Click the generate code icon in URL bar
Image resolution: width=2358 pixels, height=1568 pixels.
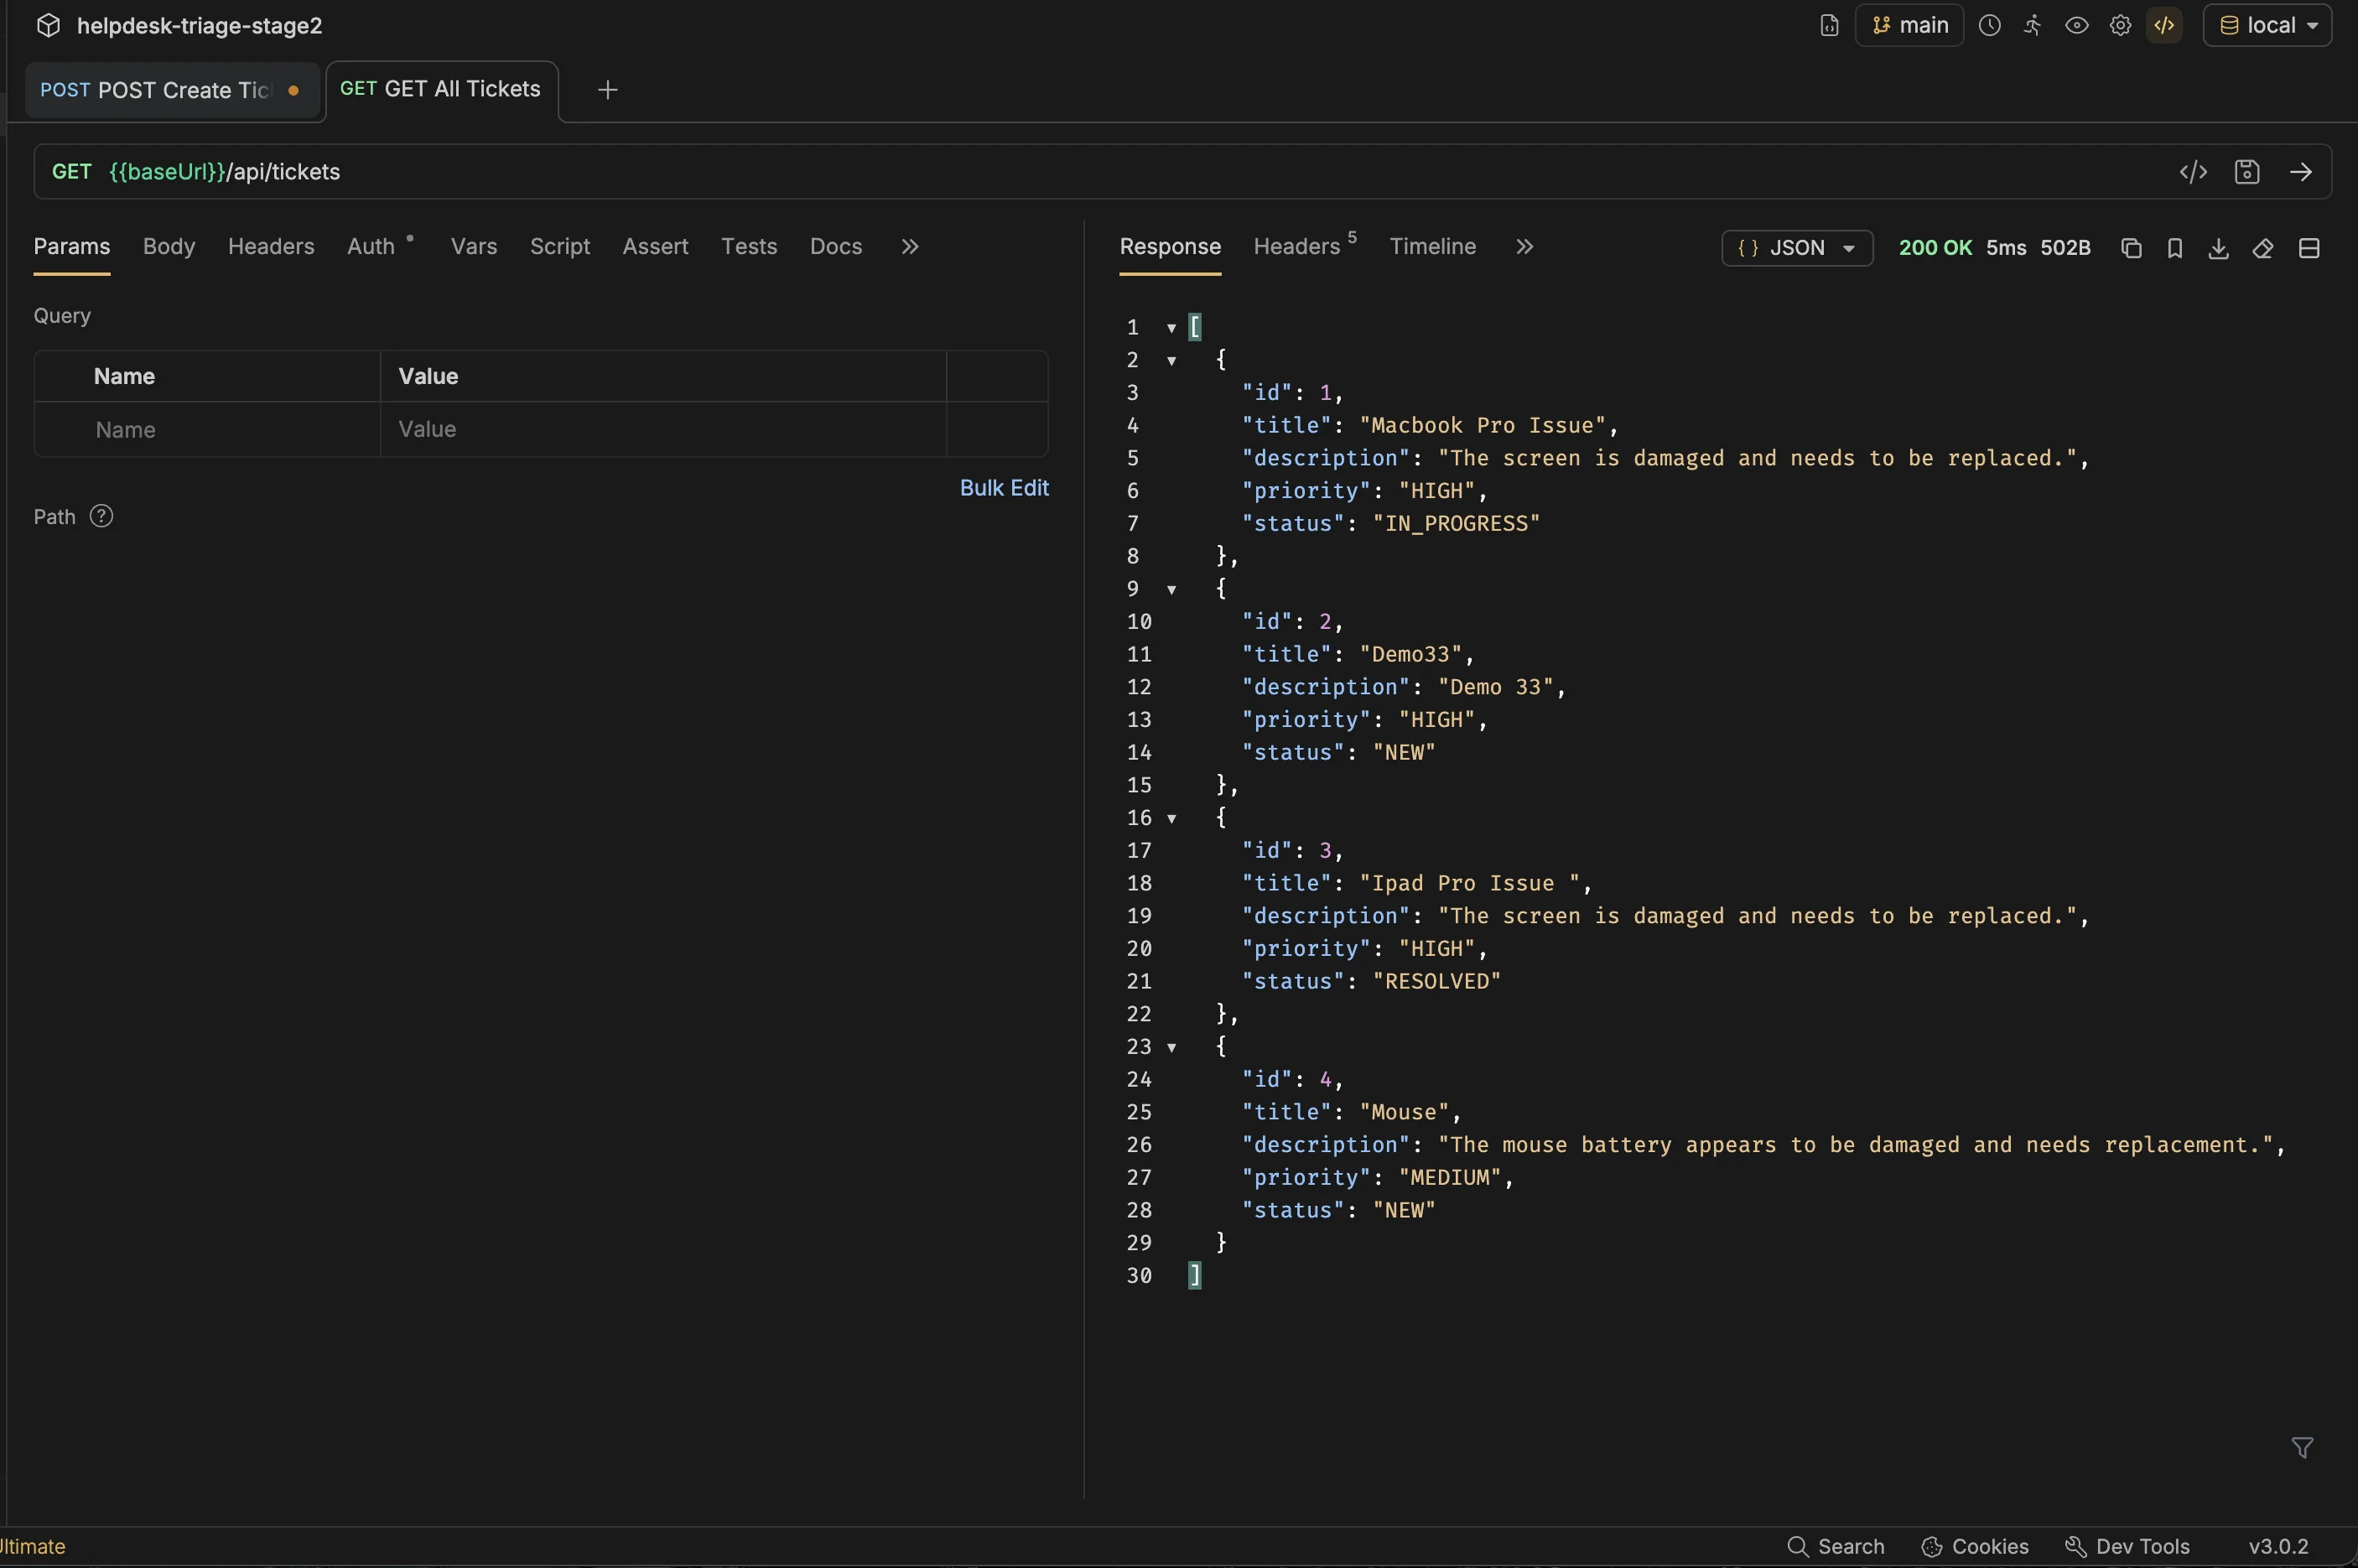pos(2193,172)
